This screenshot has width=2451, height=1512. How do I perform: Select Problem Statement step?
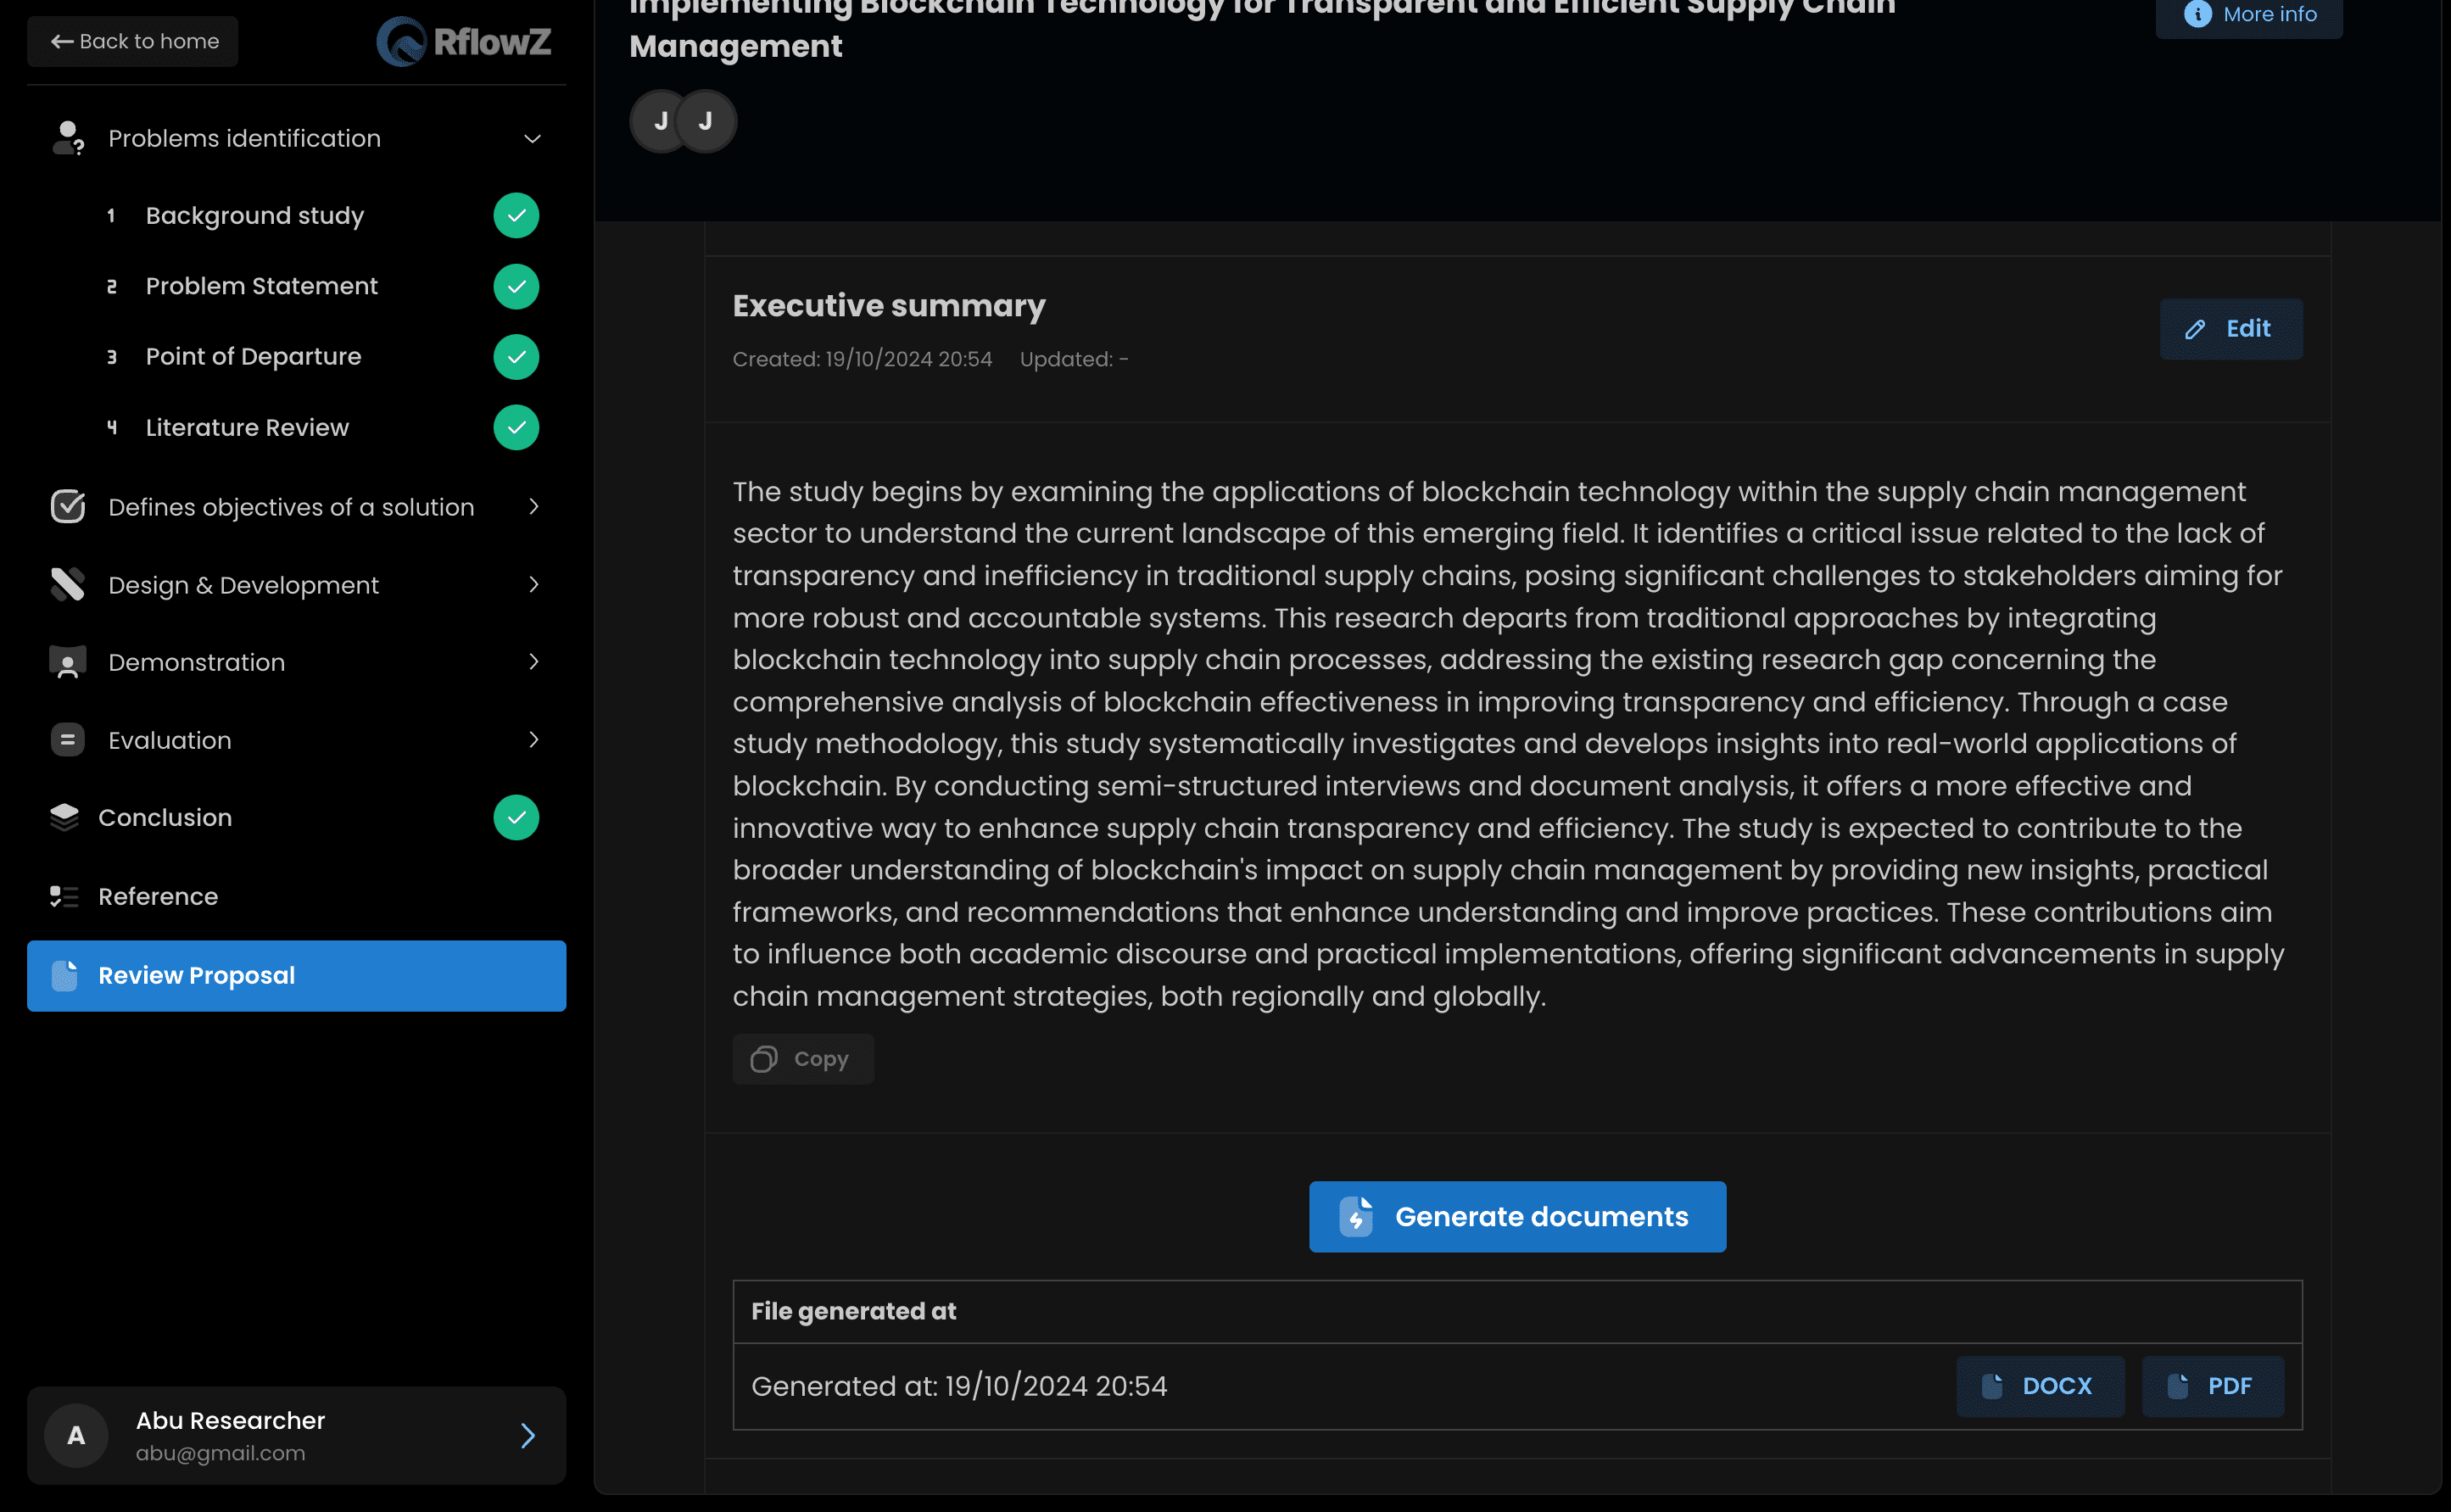click(x=261, y=286)
